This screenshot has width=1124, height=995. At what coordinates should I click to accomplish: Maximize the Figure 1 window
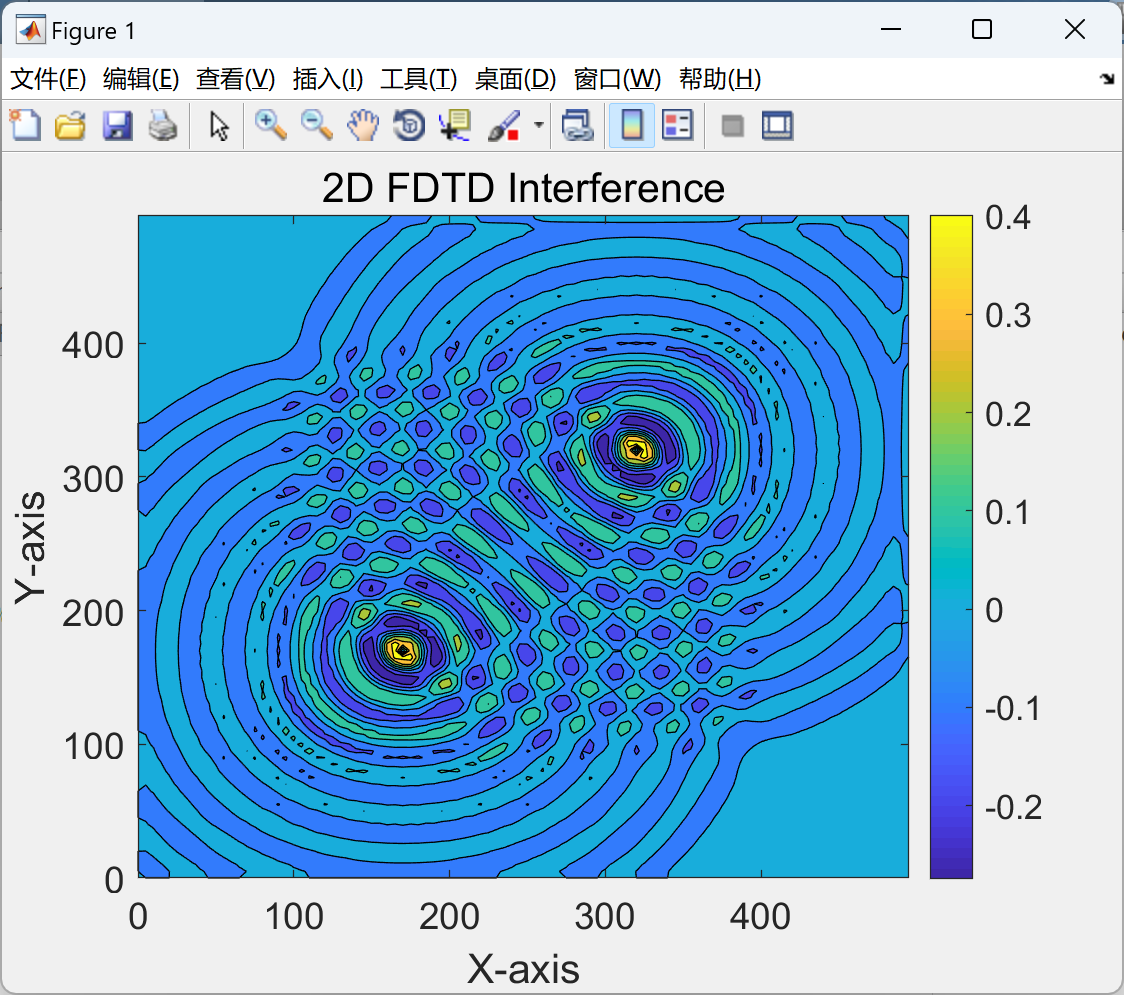coord(981,29)
